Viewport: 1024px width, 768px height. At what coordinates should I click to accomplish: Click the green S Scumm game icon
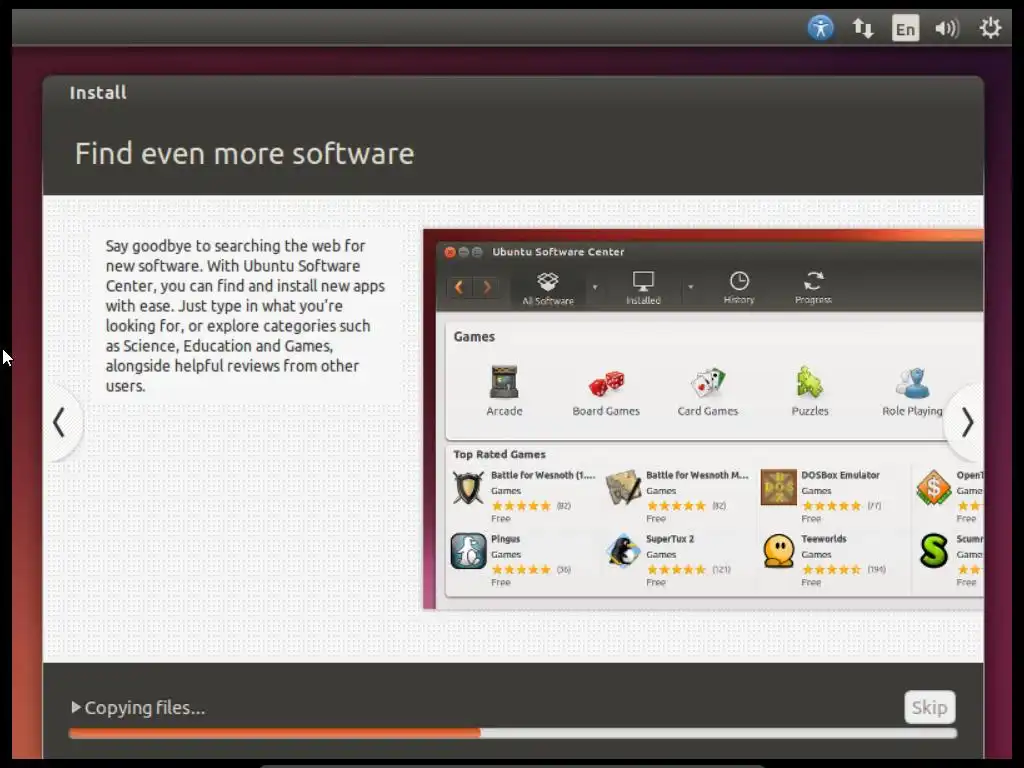pos(933,551)
